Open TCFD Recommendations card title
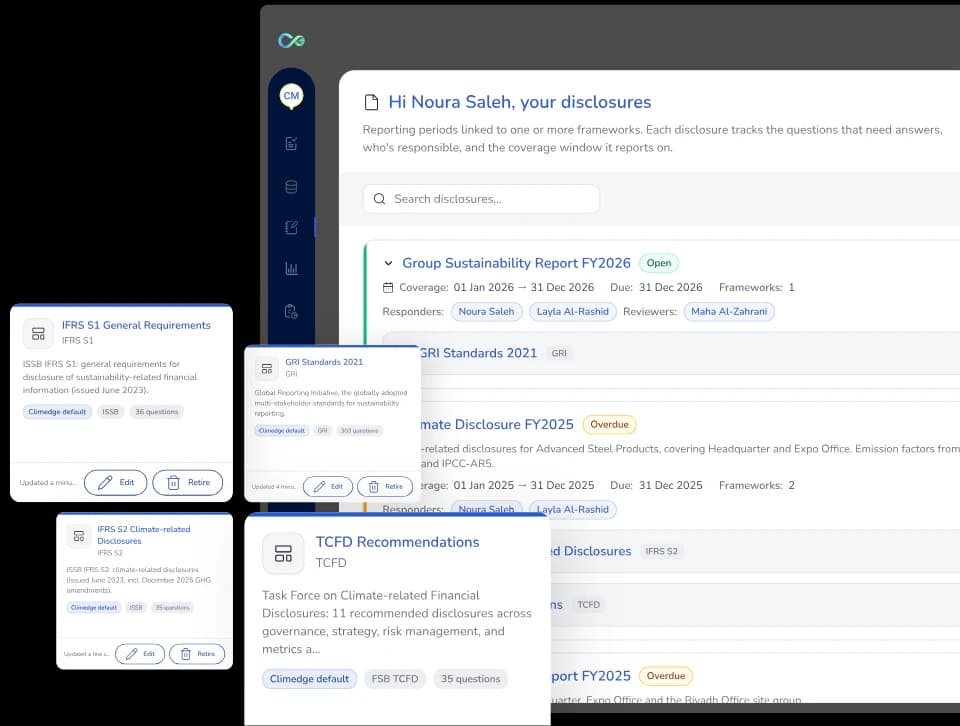The image size is (960, 726). (x=397, y=542)
